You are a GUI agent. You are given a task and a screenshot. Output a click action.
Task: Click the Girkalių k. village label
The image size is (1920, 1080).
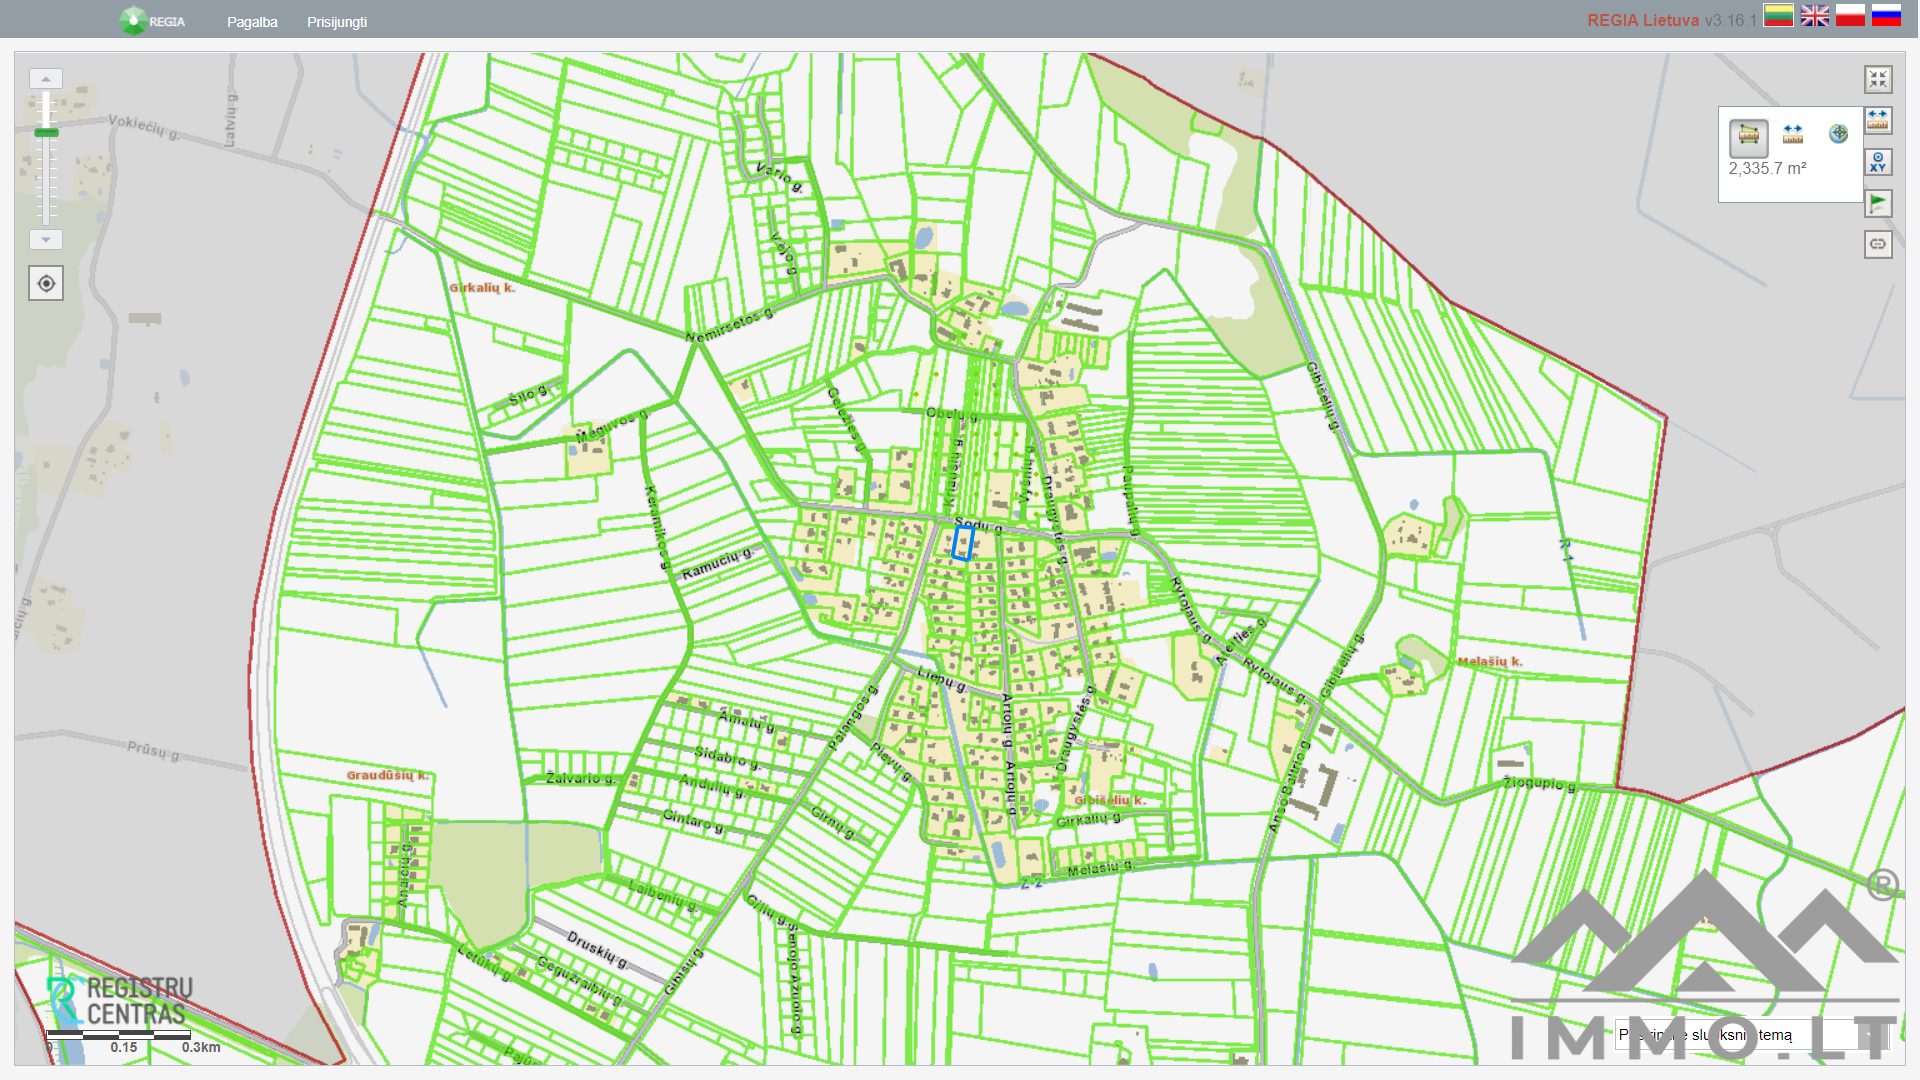click(x=482, y=288)
